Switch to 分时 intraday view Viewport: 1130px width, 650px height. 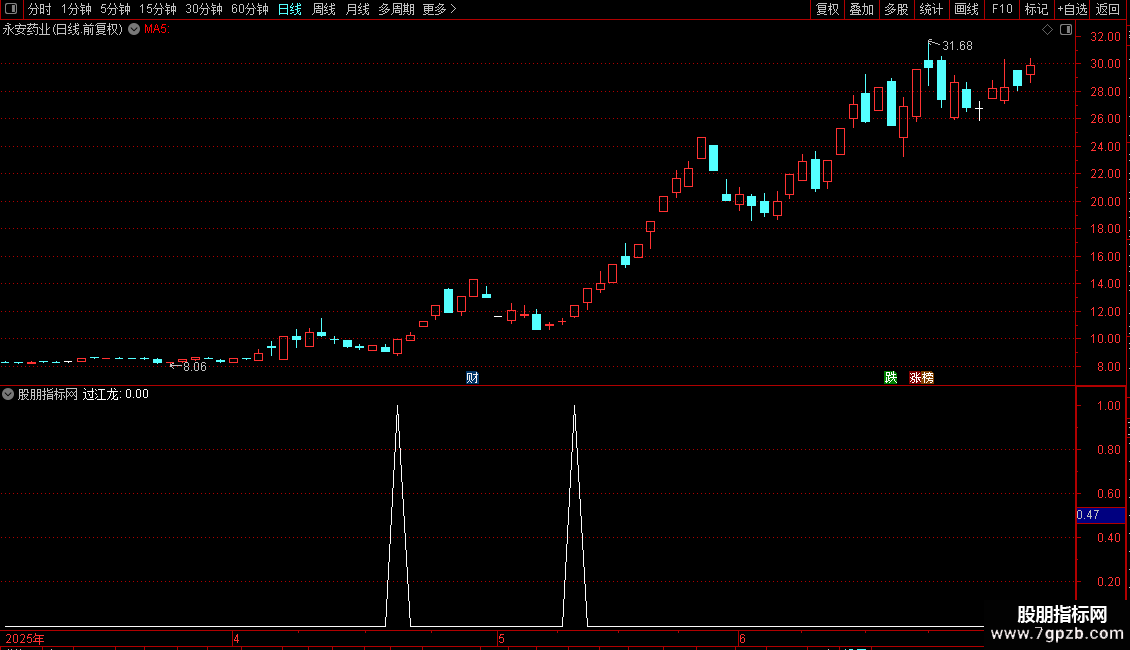40,9
